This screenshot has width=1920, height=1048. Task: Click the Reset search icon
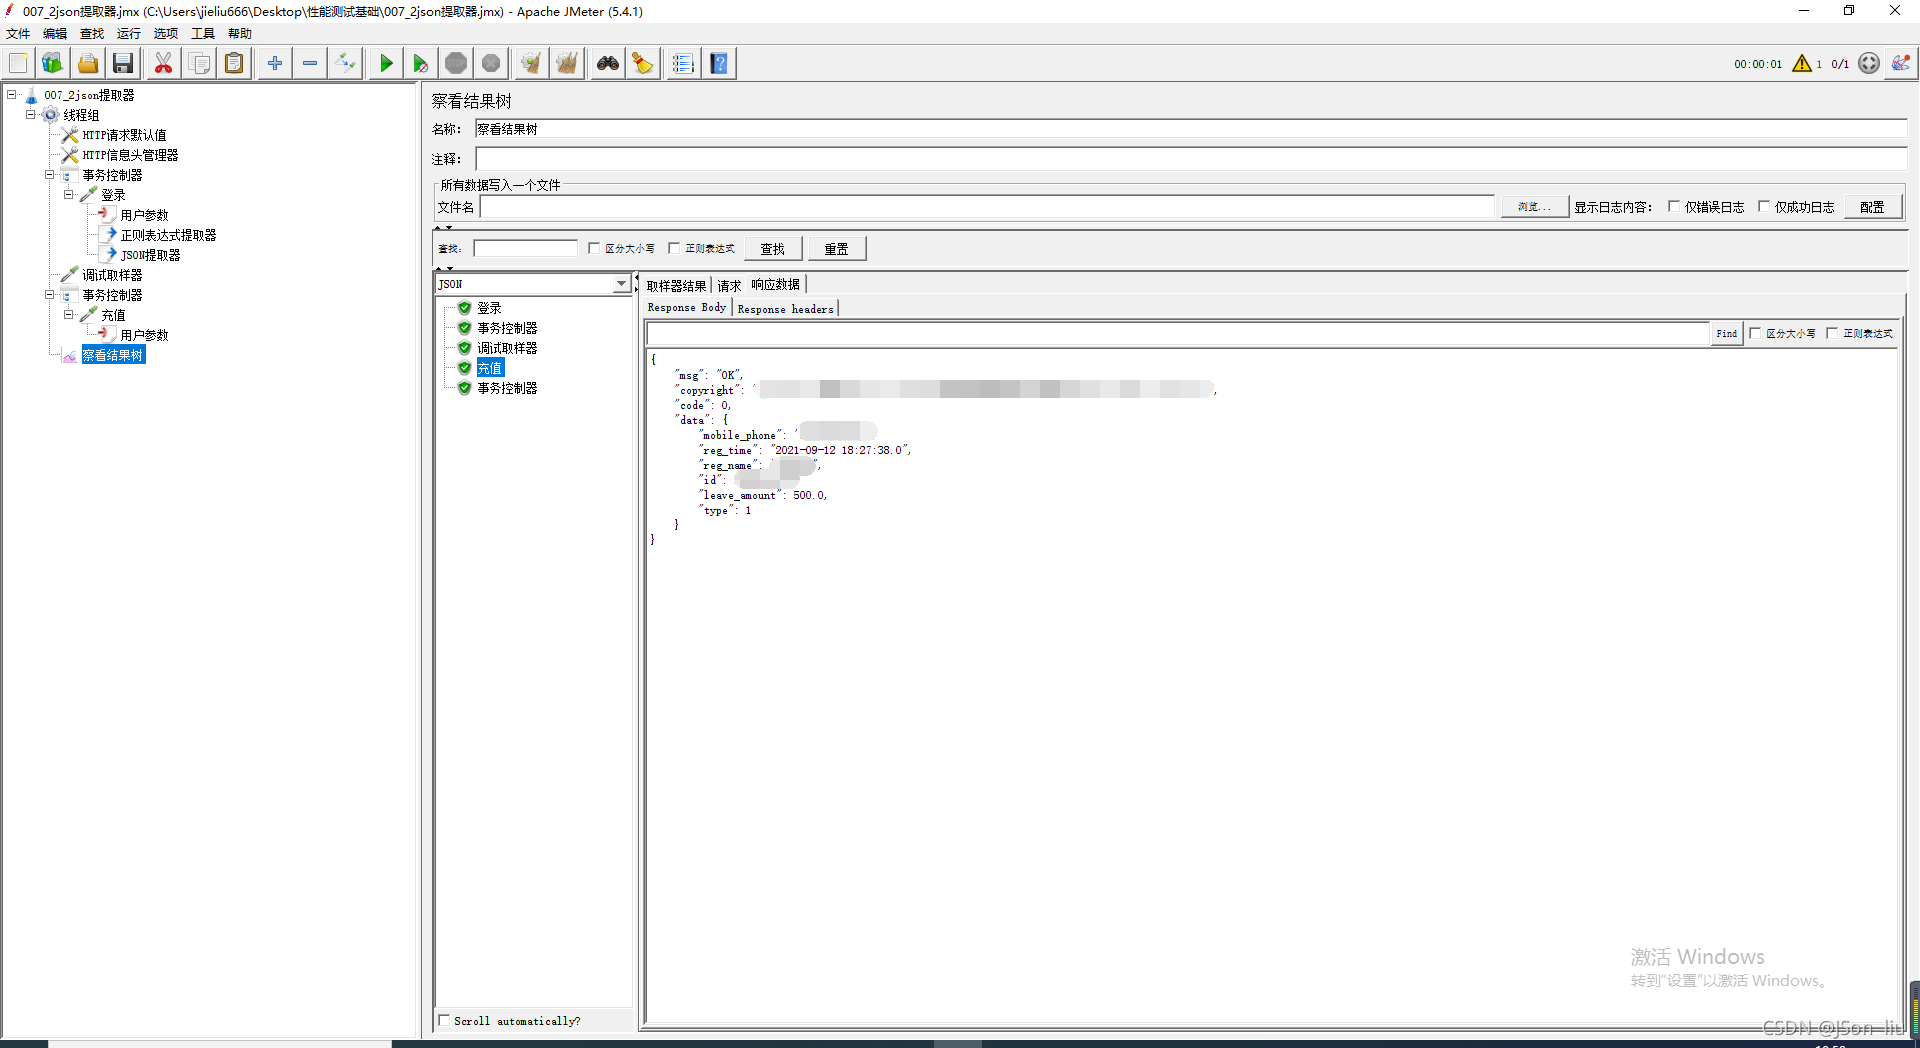[x=643, y=63]
